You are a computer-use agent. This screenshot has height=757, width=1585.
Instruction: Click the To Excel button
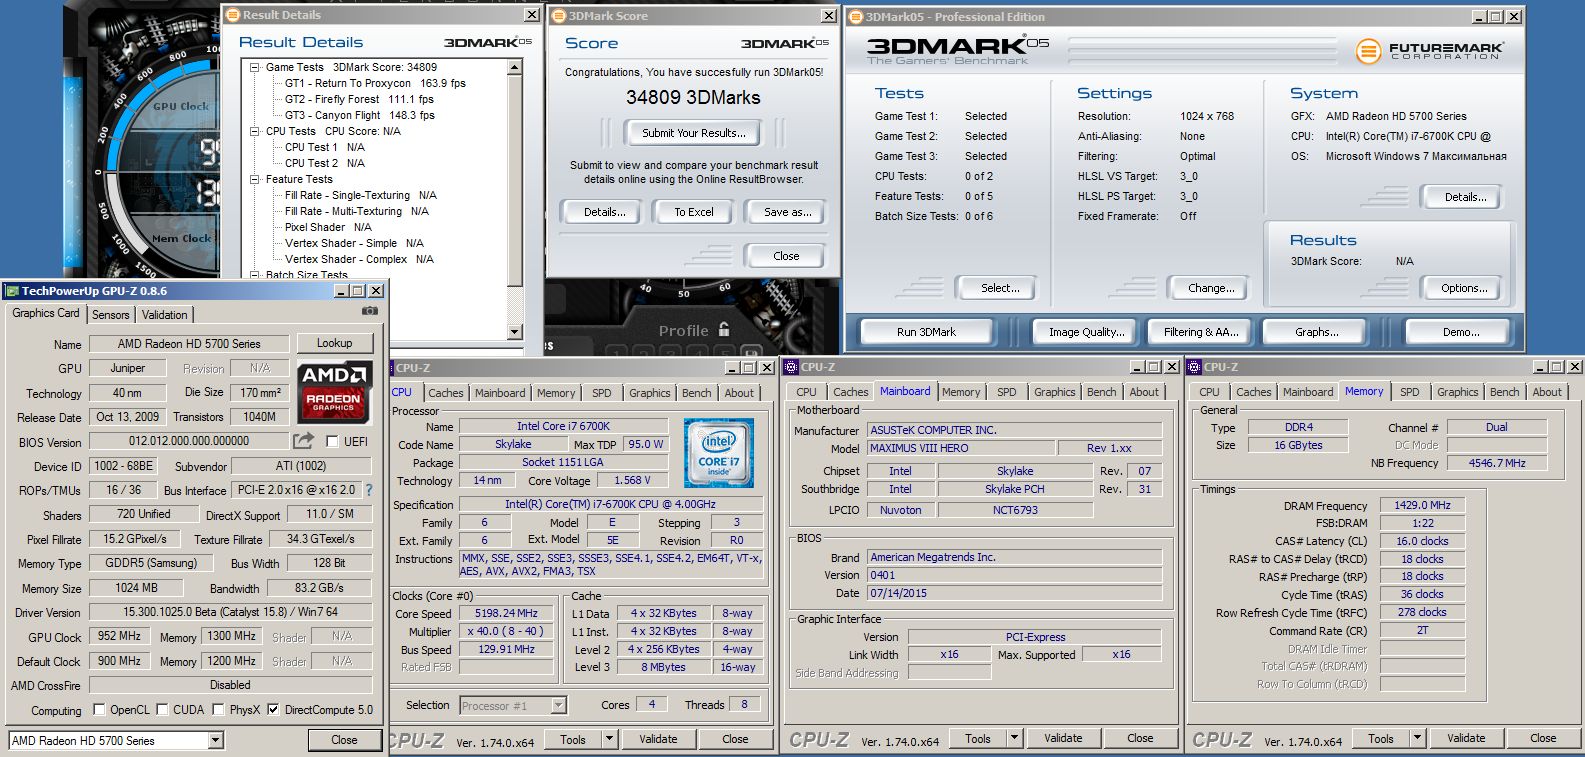click(x=694, y=212)
